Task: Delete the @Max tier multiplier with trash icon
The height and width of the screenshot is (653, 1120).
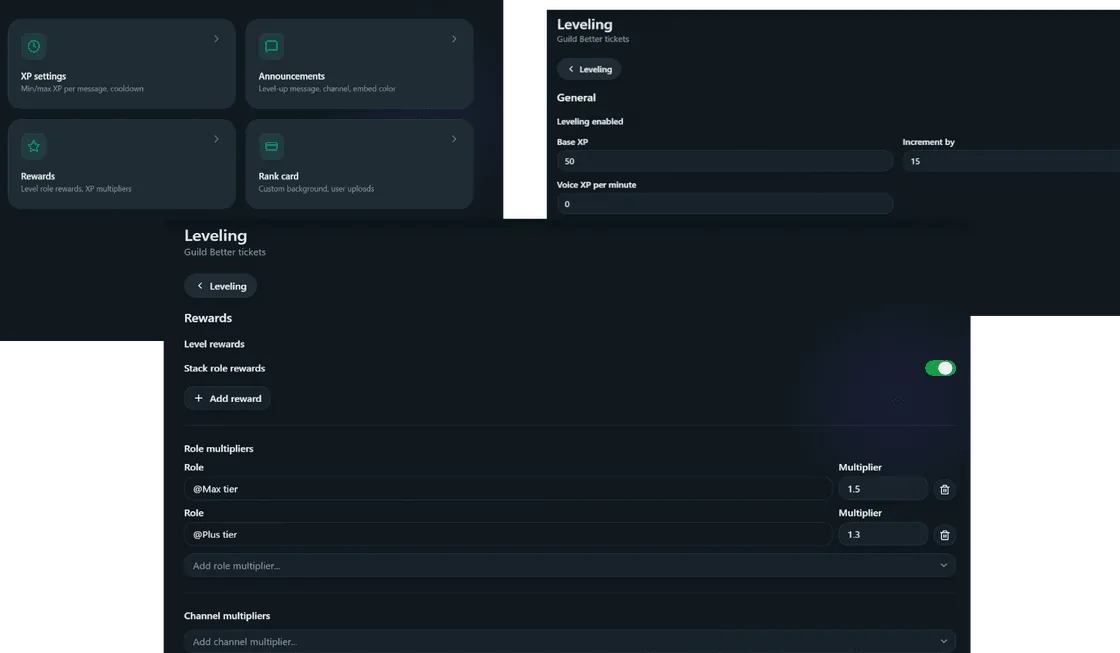Action: tap(944, 489)
